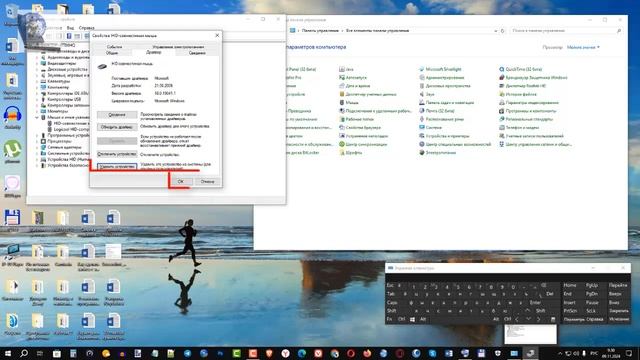Open Программы и компоненты in Control Panel

click(x=528, y=111)
